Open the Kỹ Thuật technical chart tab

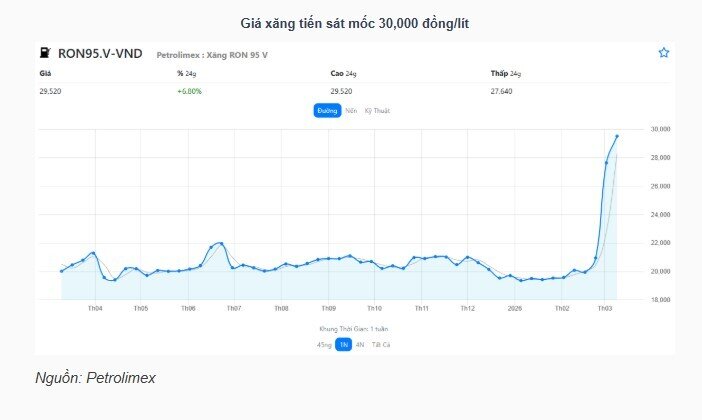377,111
